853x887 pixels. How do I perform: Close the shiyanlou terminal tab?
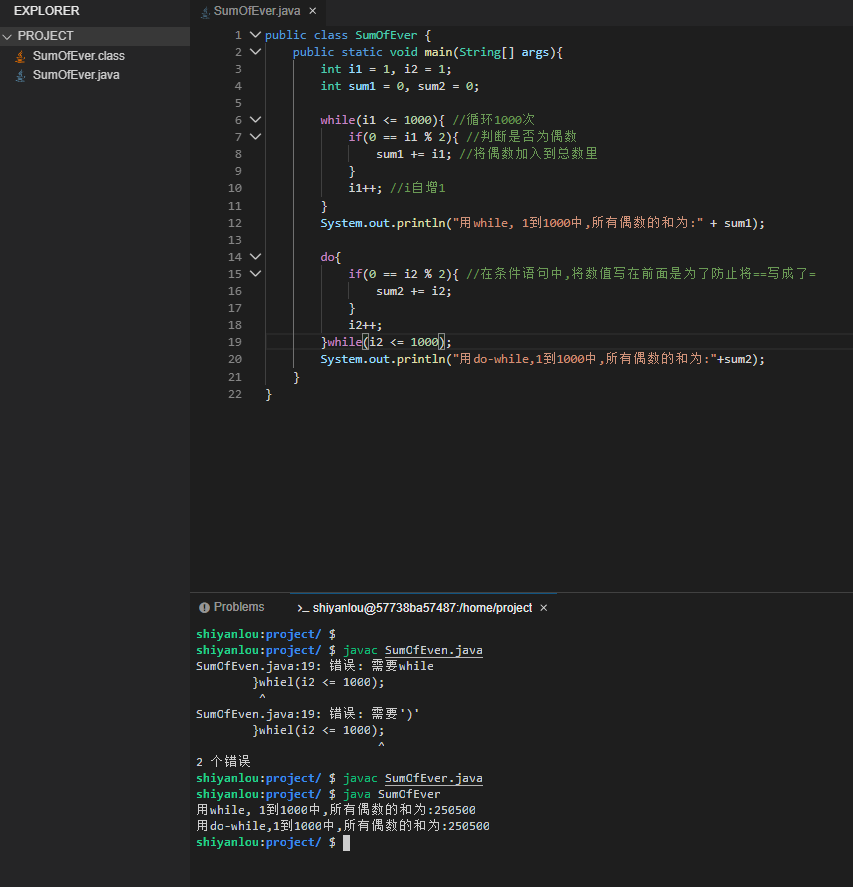pos(544,608)
